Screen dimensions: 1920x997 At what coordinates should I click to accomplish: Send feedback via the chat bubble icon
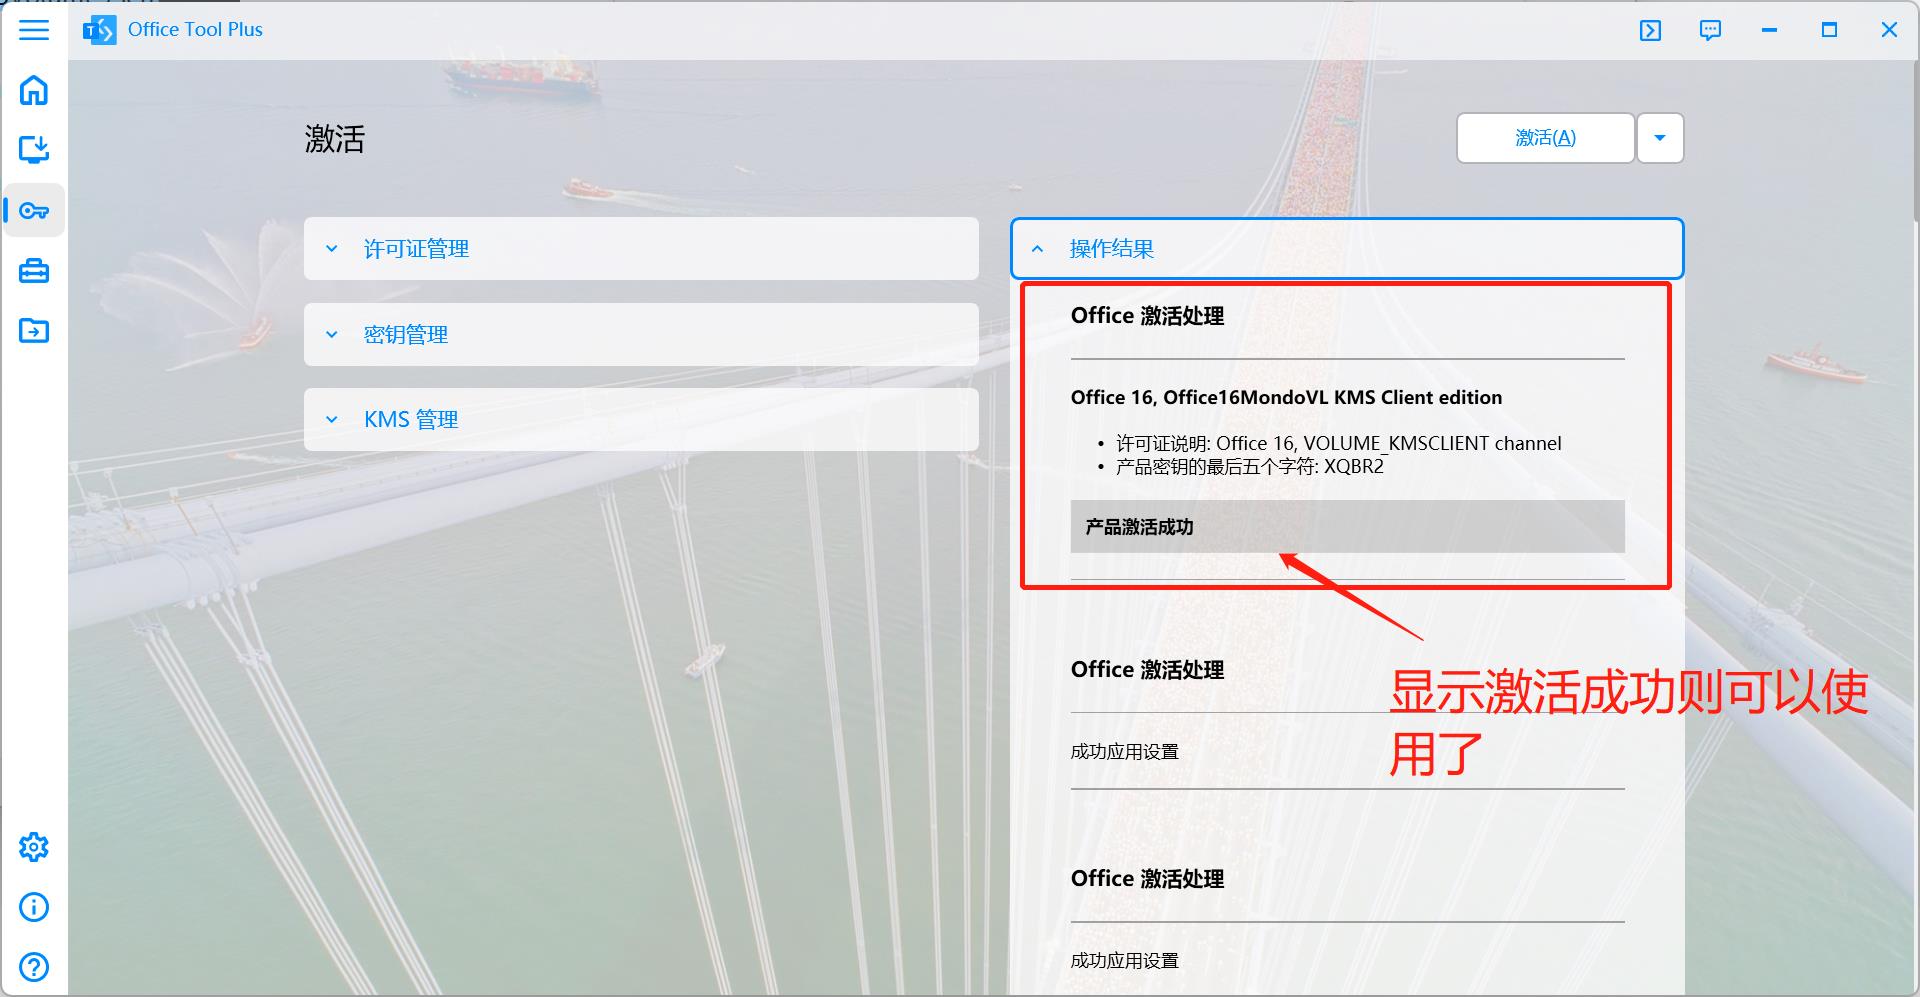(1710, 30)
